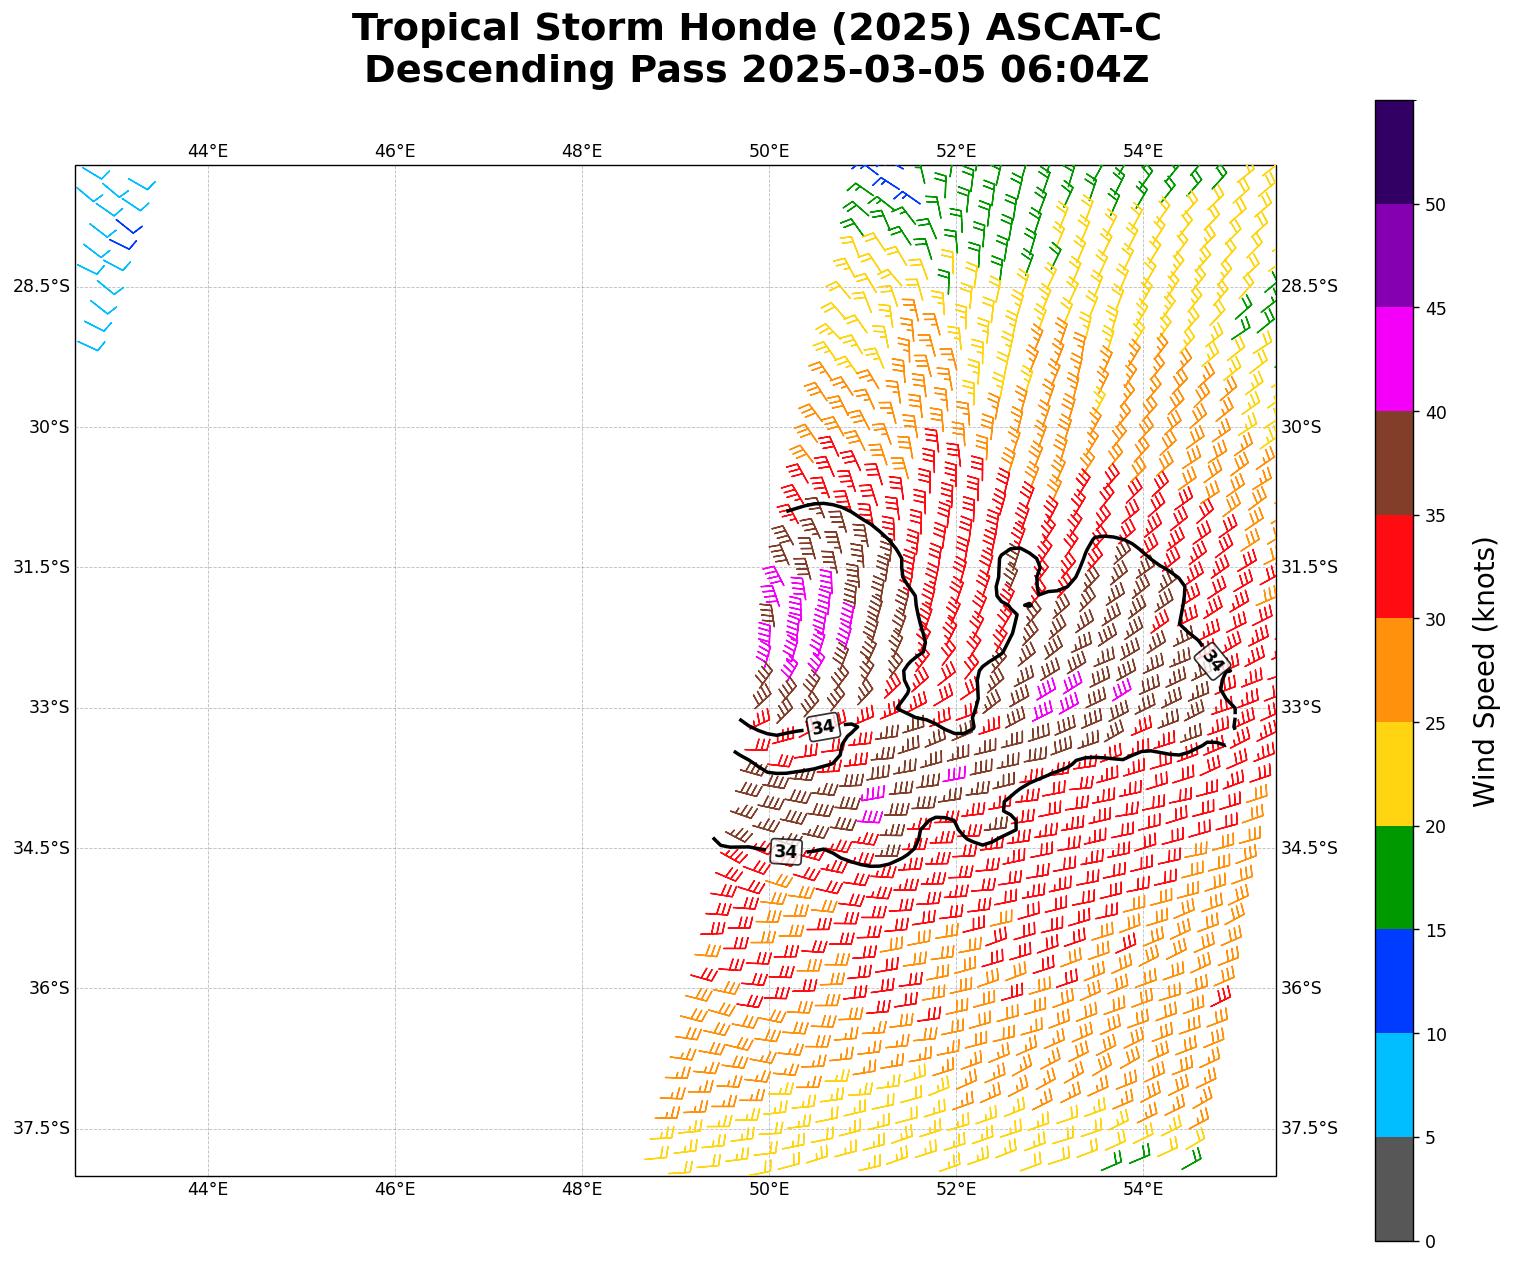Click the dark blue 10-15 knot colorbar band
This screenshot has width=1513, height=1264.
click(1394, 981)
